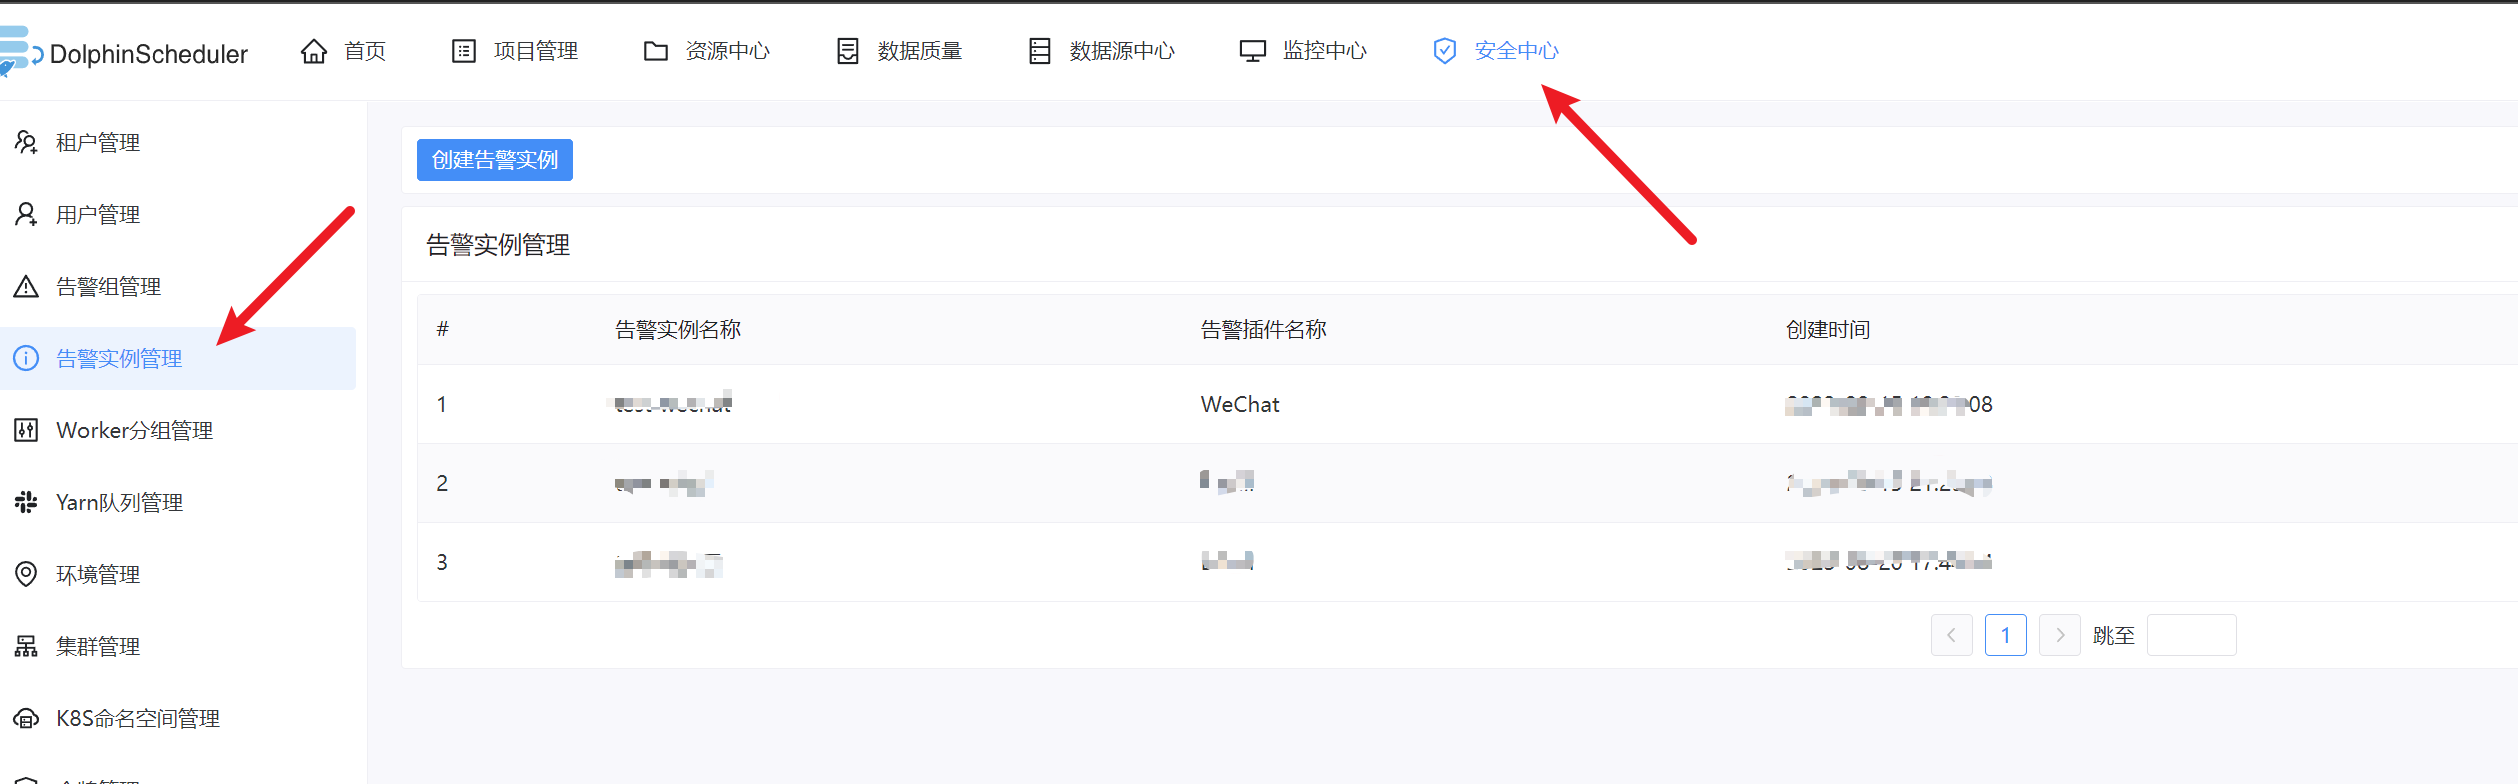Click the 告警实例名称 column header
The width and height of the screenshot is (2518, 784).
(678, 330)
